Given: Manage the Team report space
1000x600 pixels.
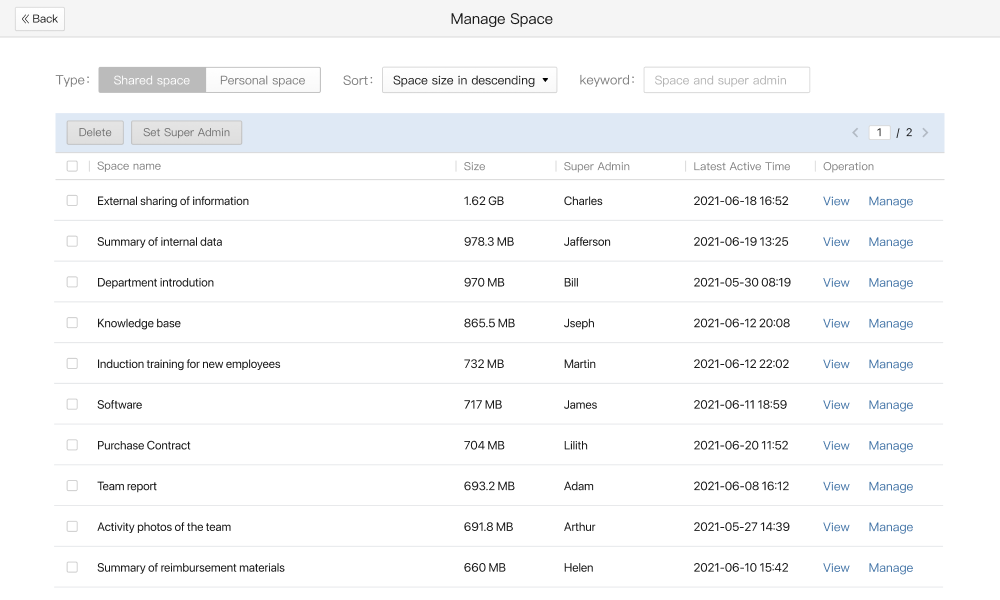Looking at the screenshot, I should [891, 487].
